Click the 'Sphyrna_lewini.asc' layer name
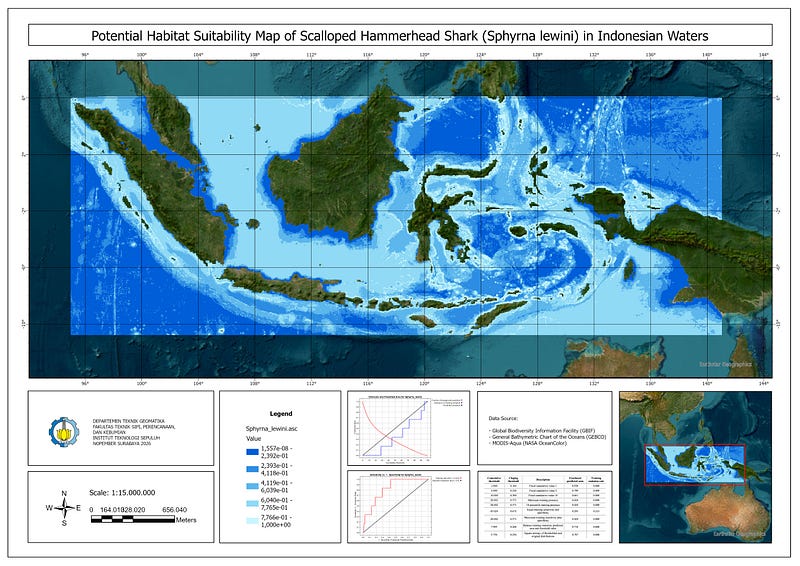The height and width of the screenshot is (566, 800). (x=271, y=429)
